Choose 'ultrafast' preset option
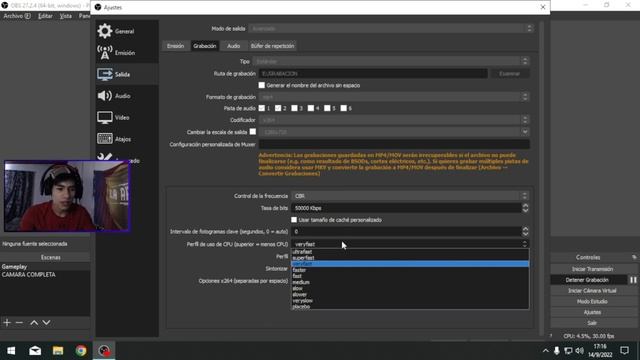 [410, 252]
